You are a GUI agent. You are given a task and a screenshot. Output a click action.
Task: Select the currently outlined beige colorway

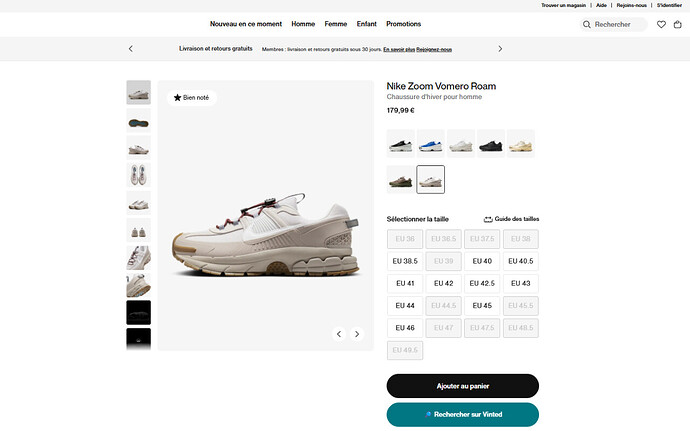[x=430, y=180]
